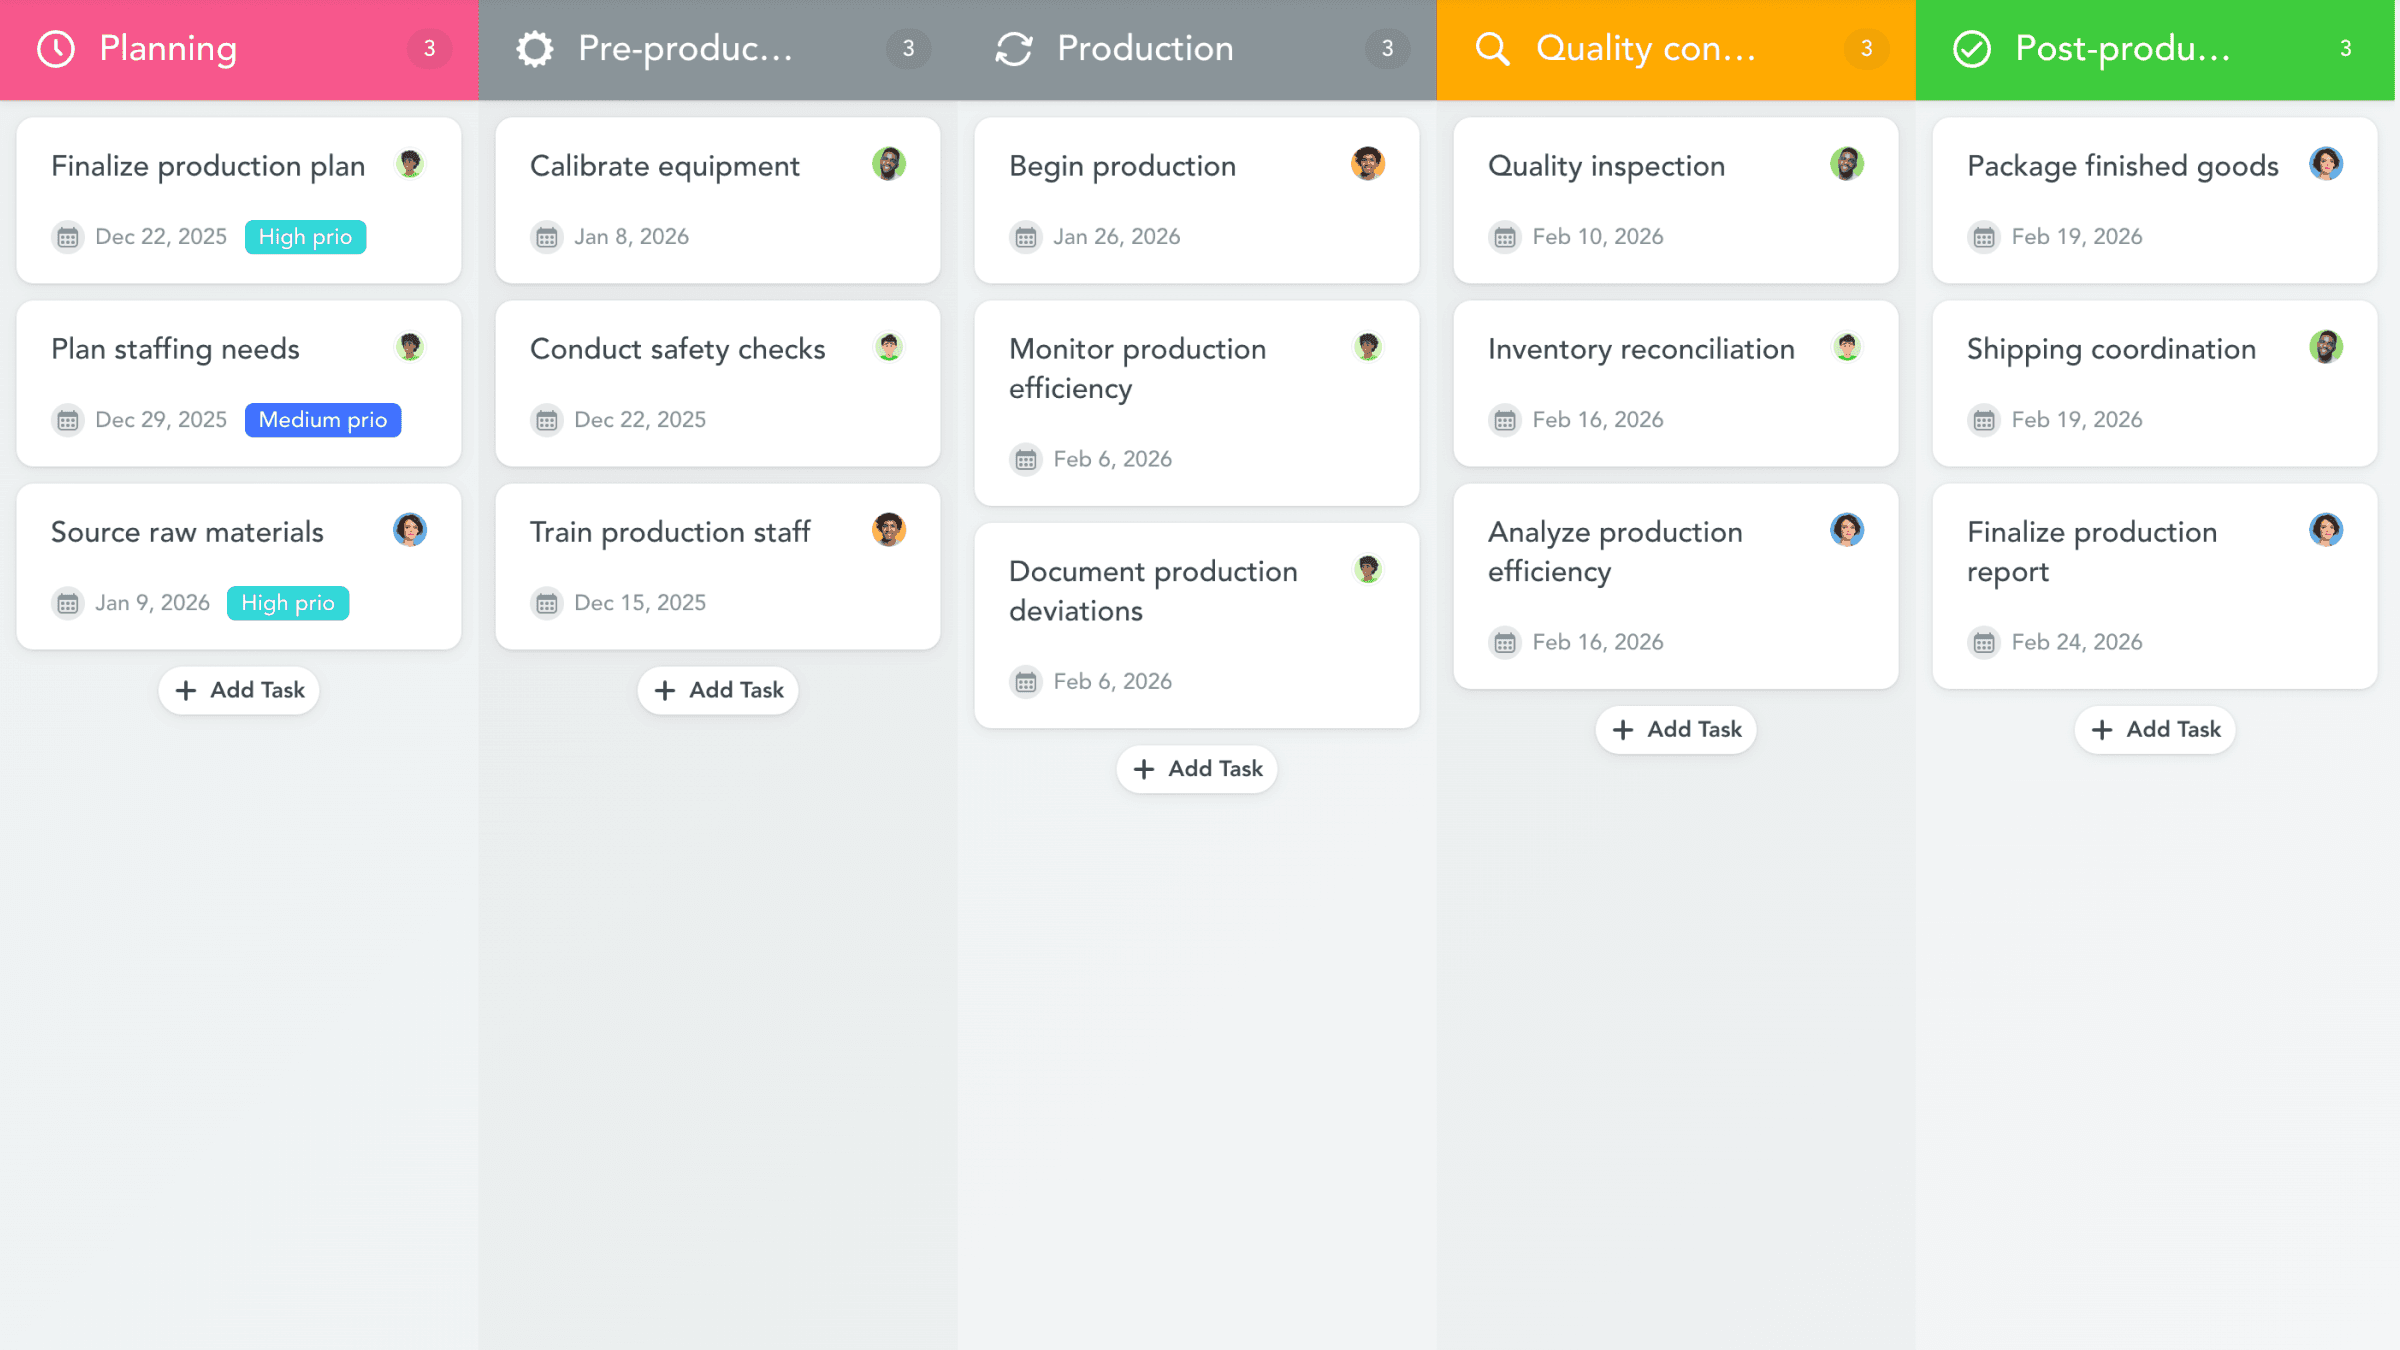Viewport: 2400px width, 1350px height.
Task: Click the Medium prio tag
Action: tap(322, 420)
